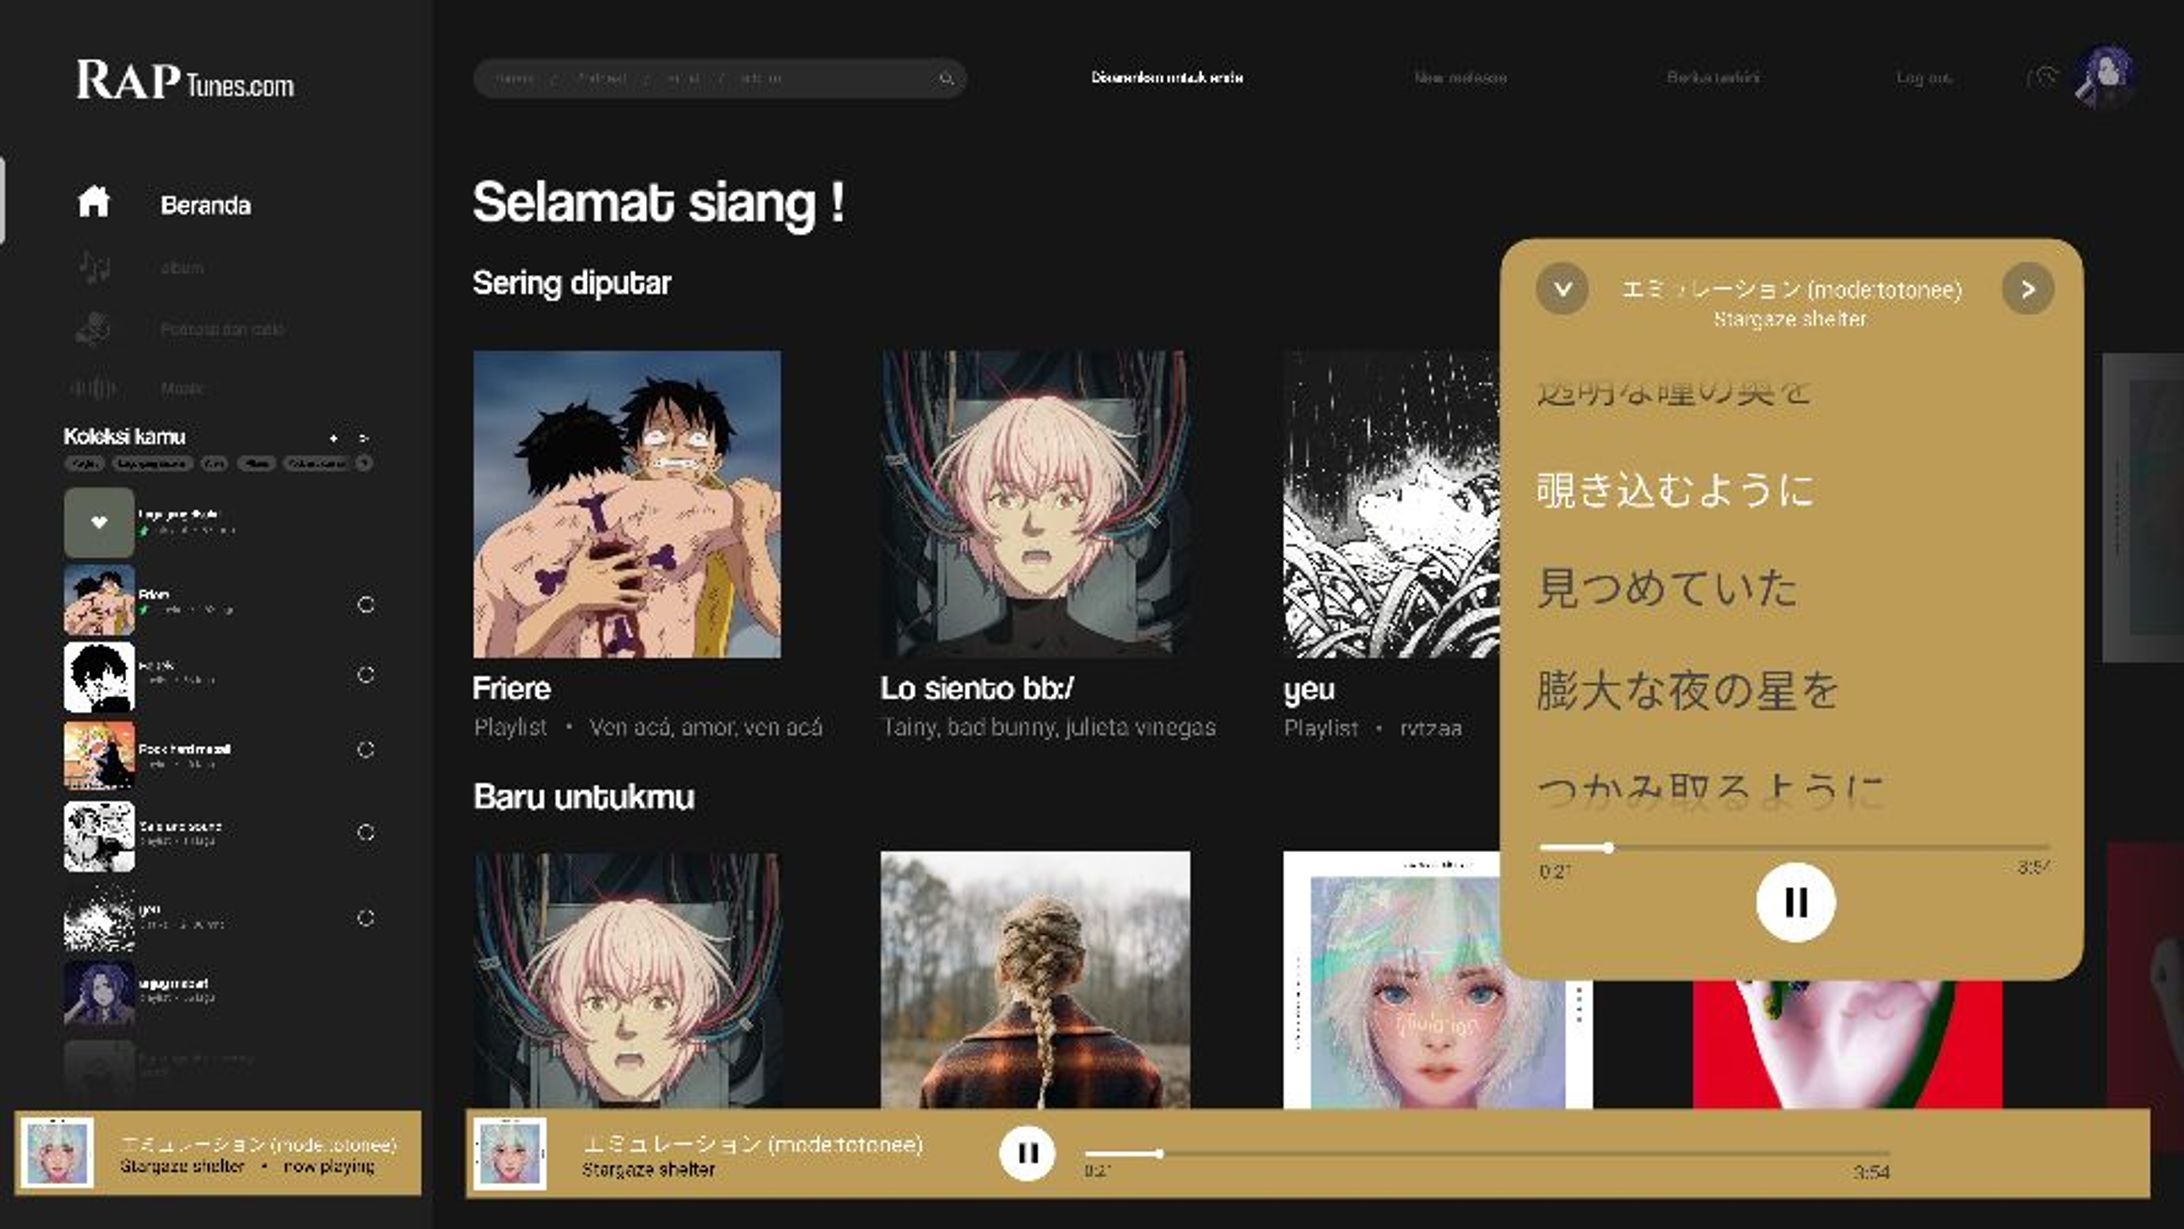Click the Log out link
This screenshot has height=1229, width=2184.
tap(1923, 78)
